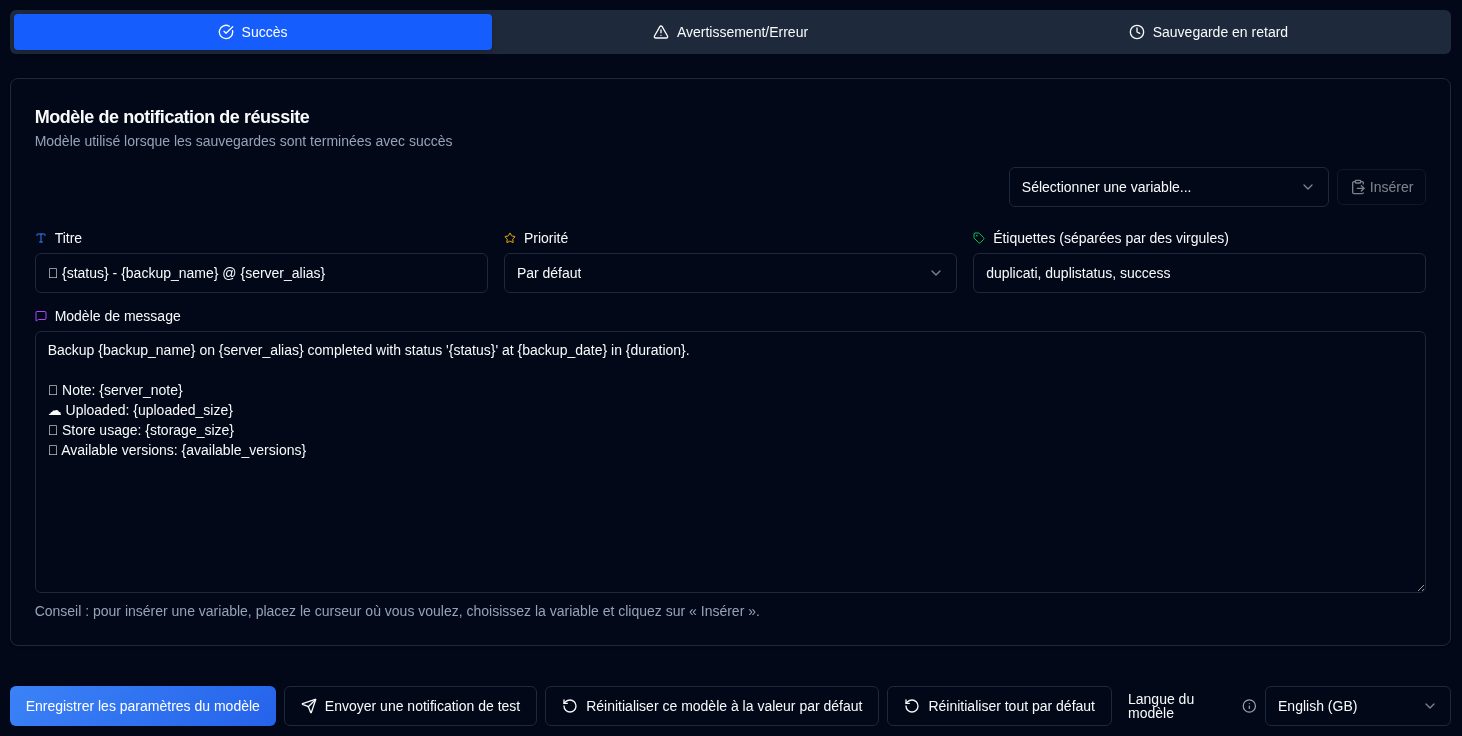Click the chevron of the variable selector
This screenshot has height=736, width=1462.
point(1308,187)
